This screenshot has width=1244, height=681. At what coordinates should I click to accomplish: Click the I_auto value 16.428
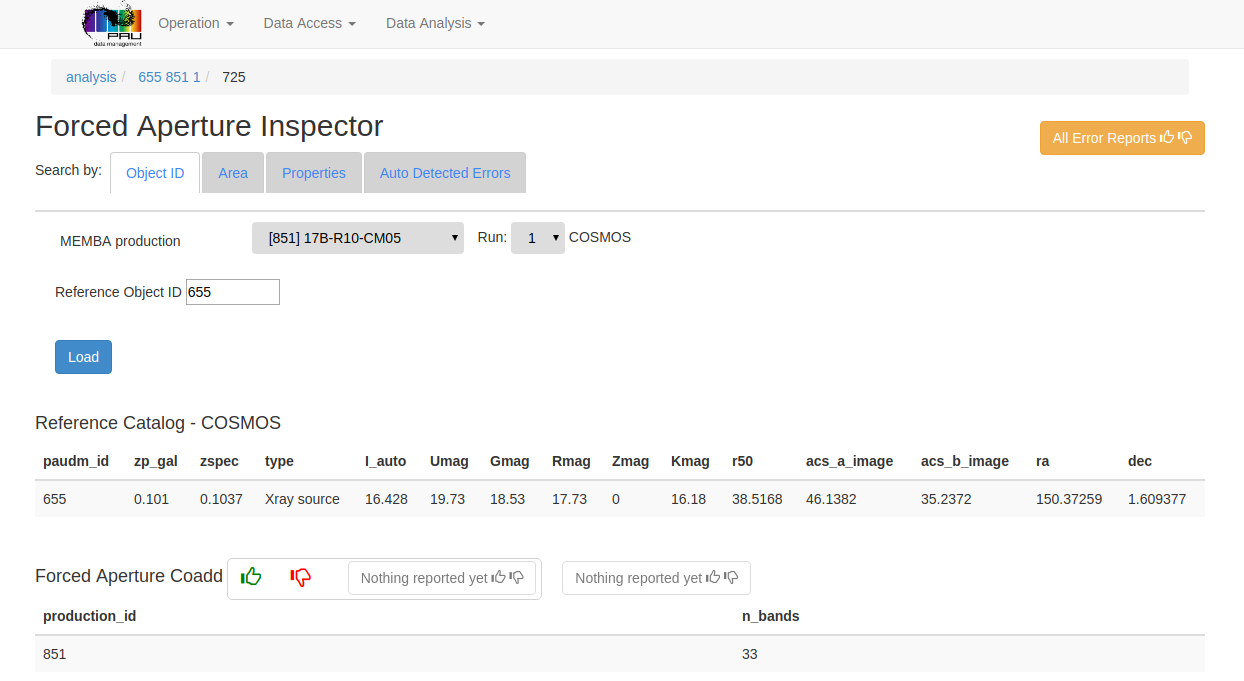click(x=386, y=498)
